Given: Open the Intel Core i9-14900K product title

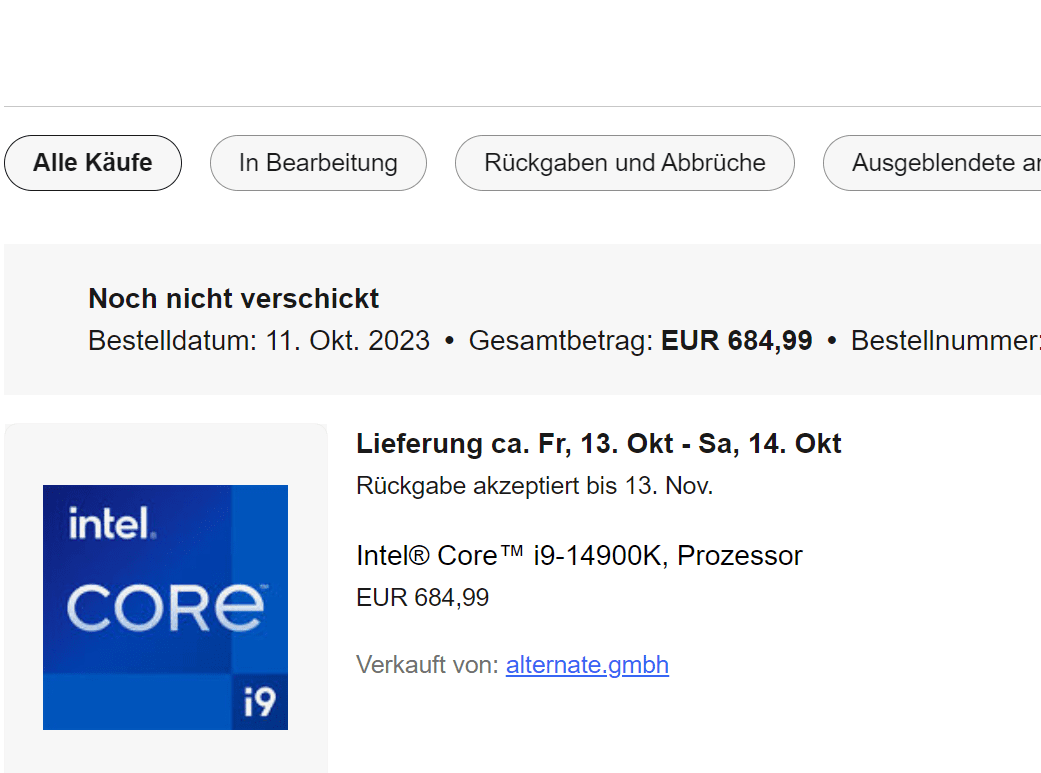Looking at the screenshot, I should click(x=579, y=556).
